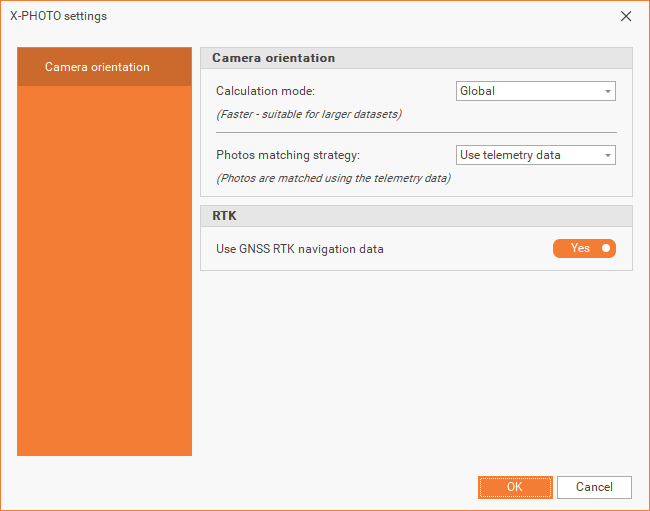Image resolution: width=650 pixels, height=511 pixels.
Task: Open the Photos matching strategy dropdown
Action: (x=528, y=155)
